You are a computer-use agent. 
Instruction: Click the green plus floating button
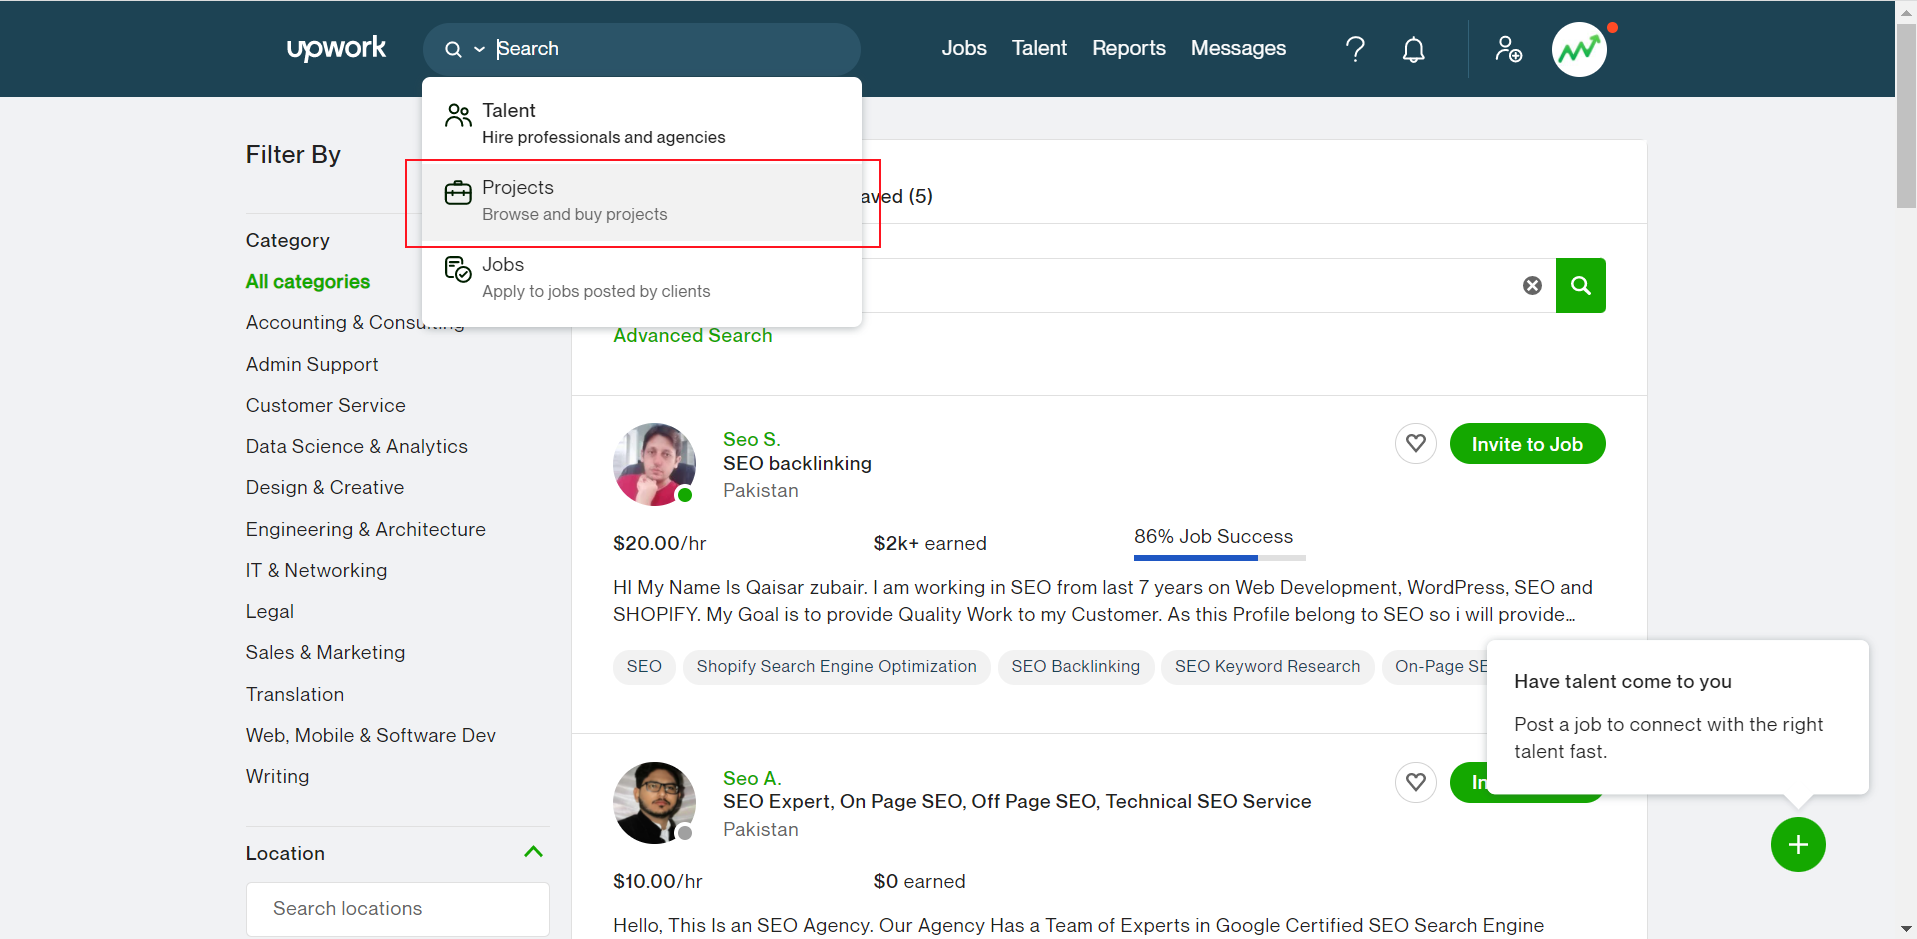tap(1797, 845)
